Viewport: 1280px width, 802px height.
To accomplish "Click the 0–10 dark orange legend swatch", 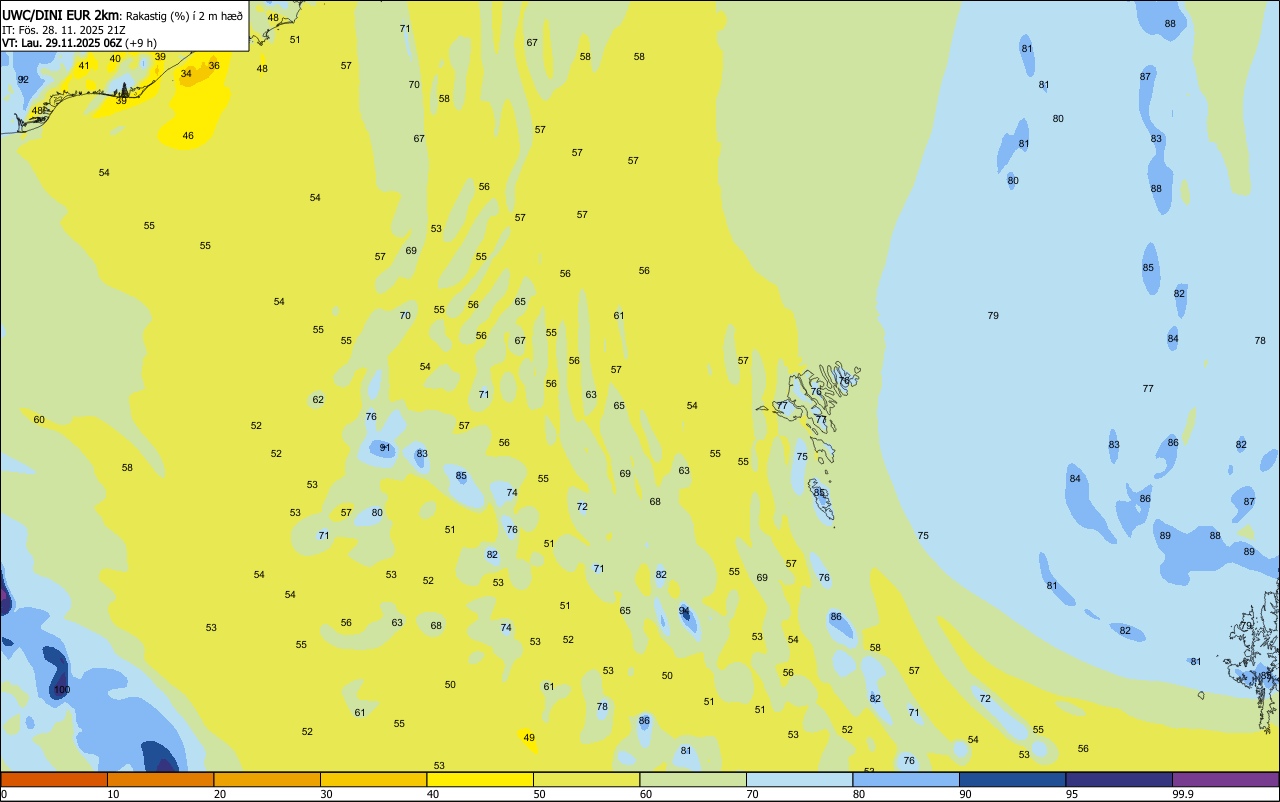I will [x=54, y=779].
